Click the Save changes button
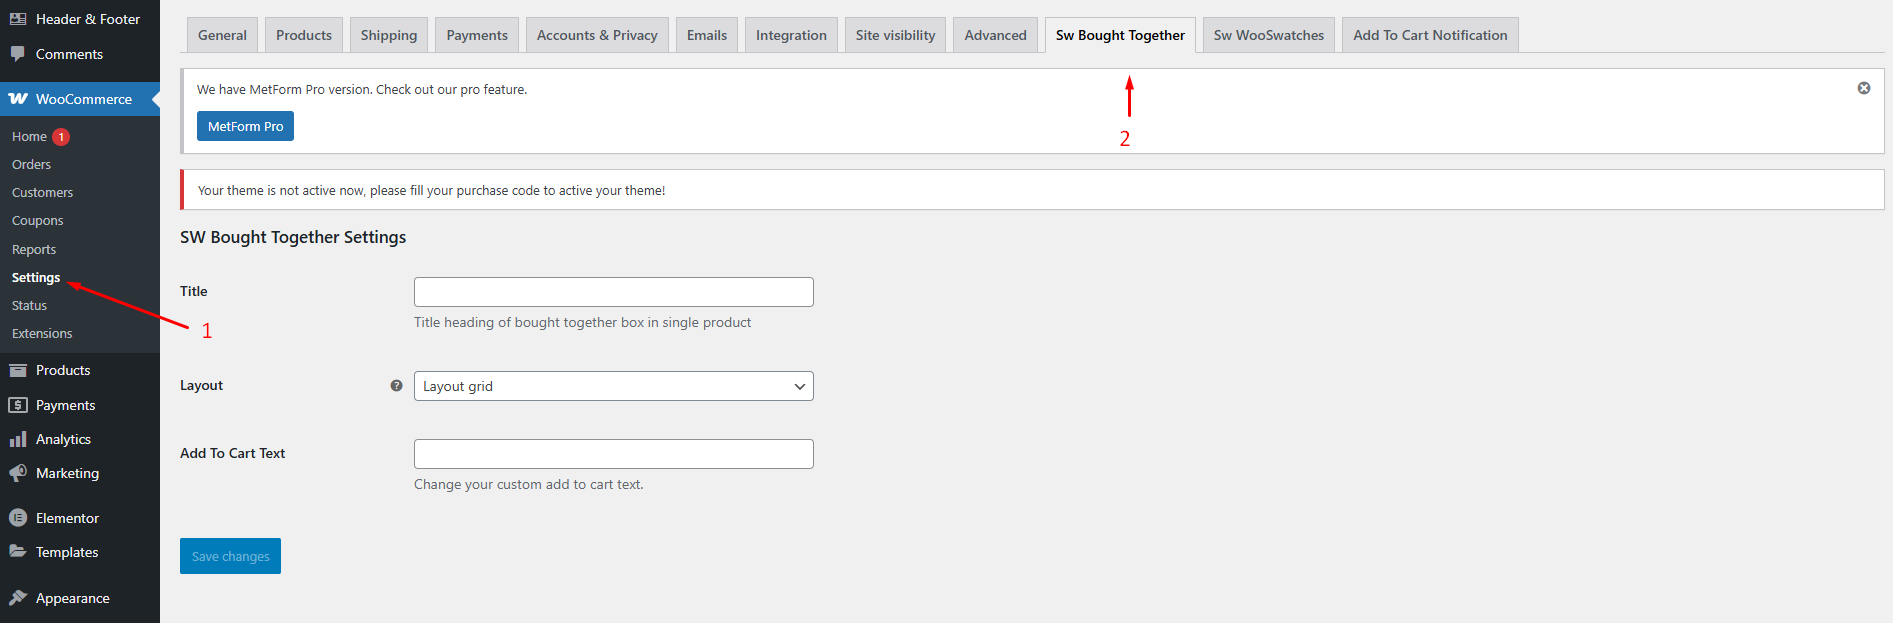 [x=230, y=556]
